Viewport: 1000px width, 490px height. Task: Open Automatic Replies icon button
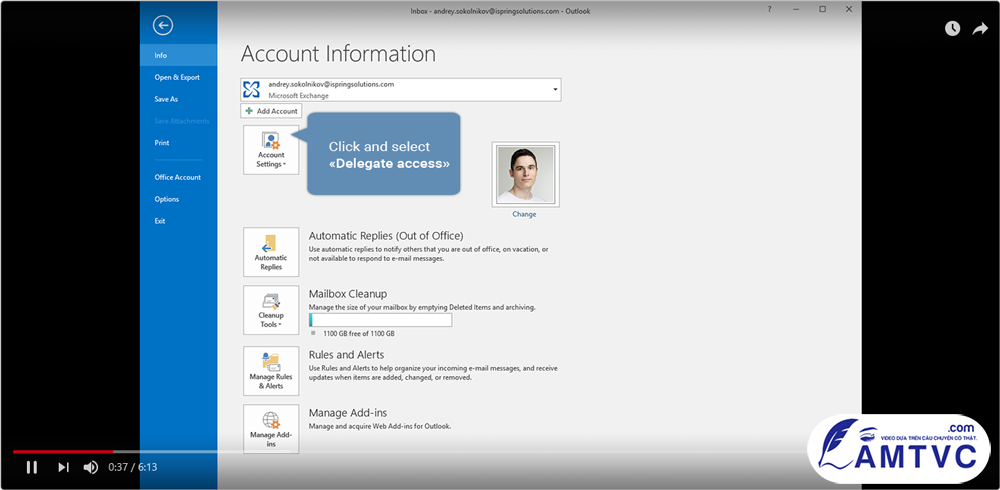pyautogui.click(x=271, y=252)
